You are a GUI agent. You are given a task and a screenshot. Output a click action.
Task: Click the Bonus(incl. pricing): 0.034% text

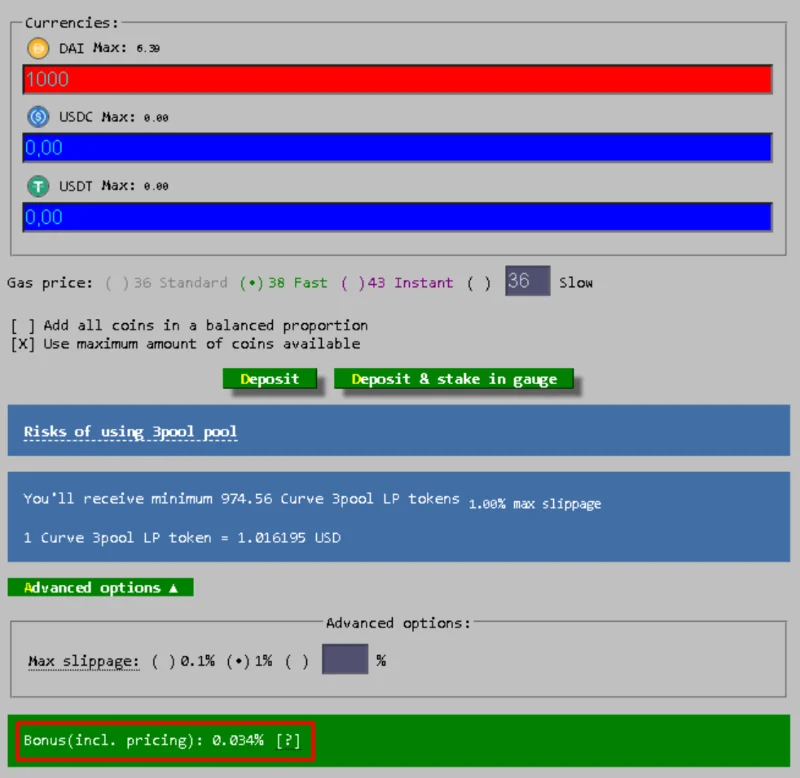click(143, 740)
